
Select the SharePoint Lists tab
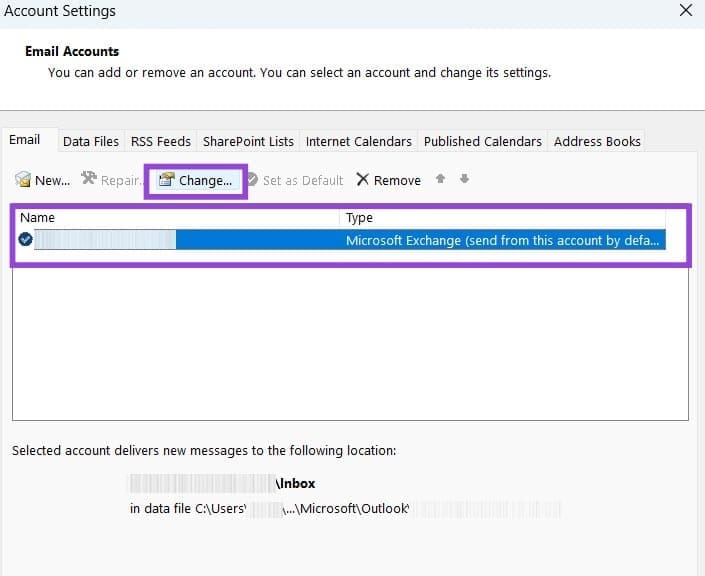[248, 141]
